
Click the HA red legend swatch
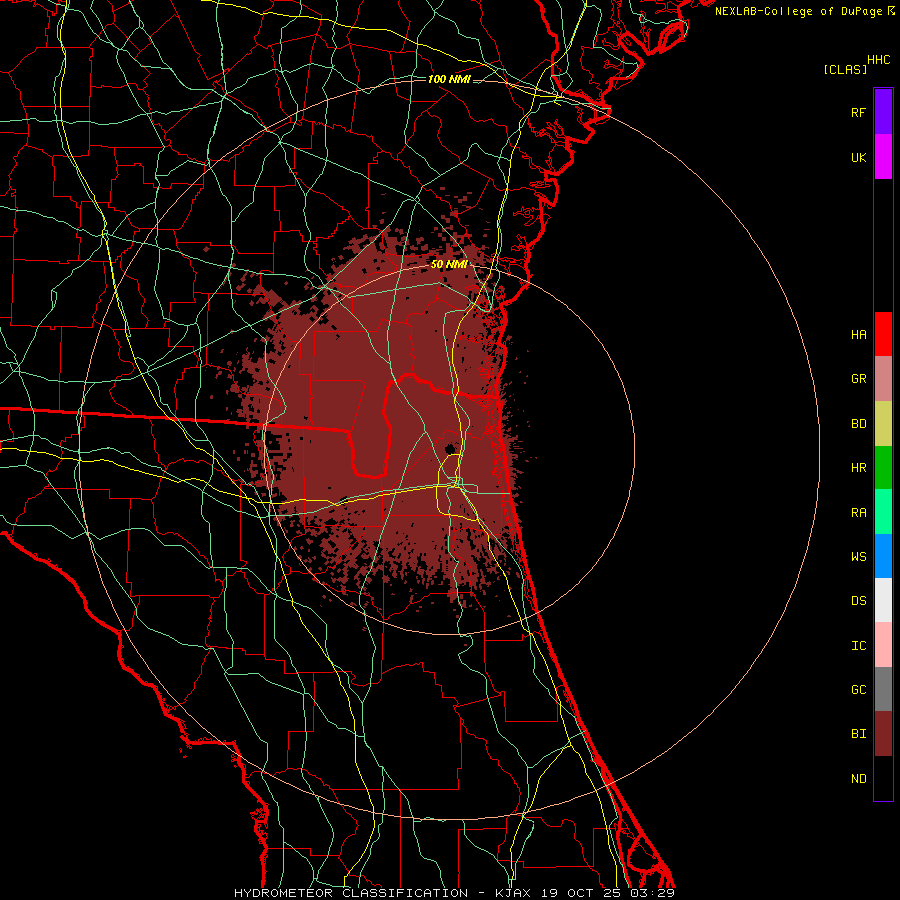(x=883, y=334)
